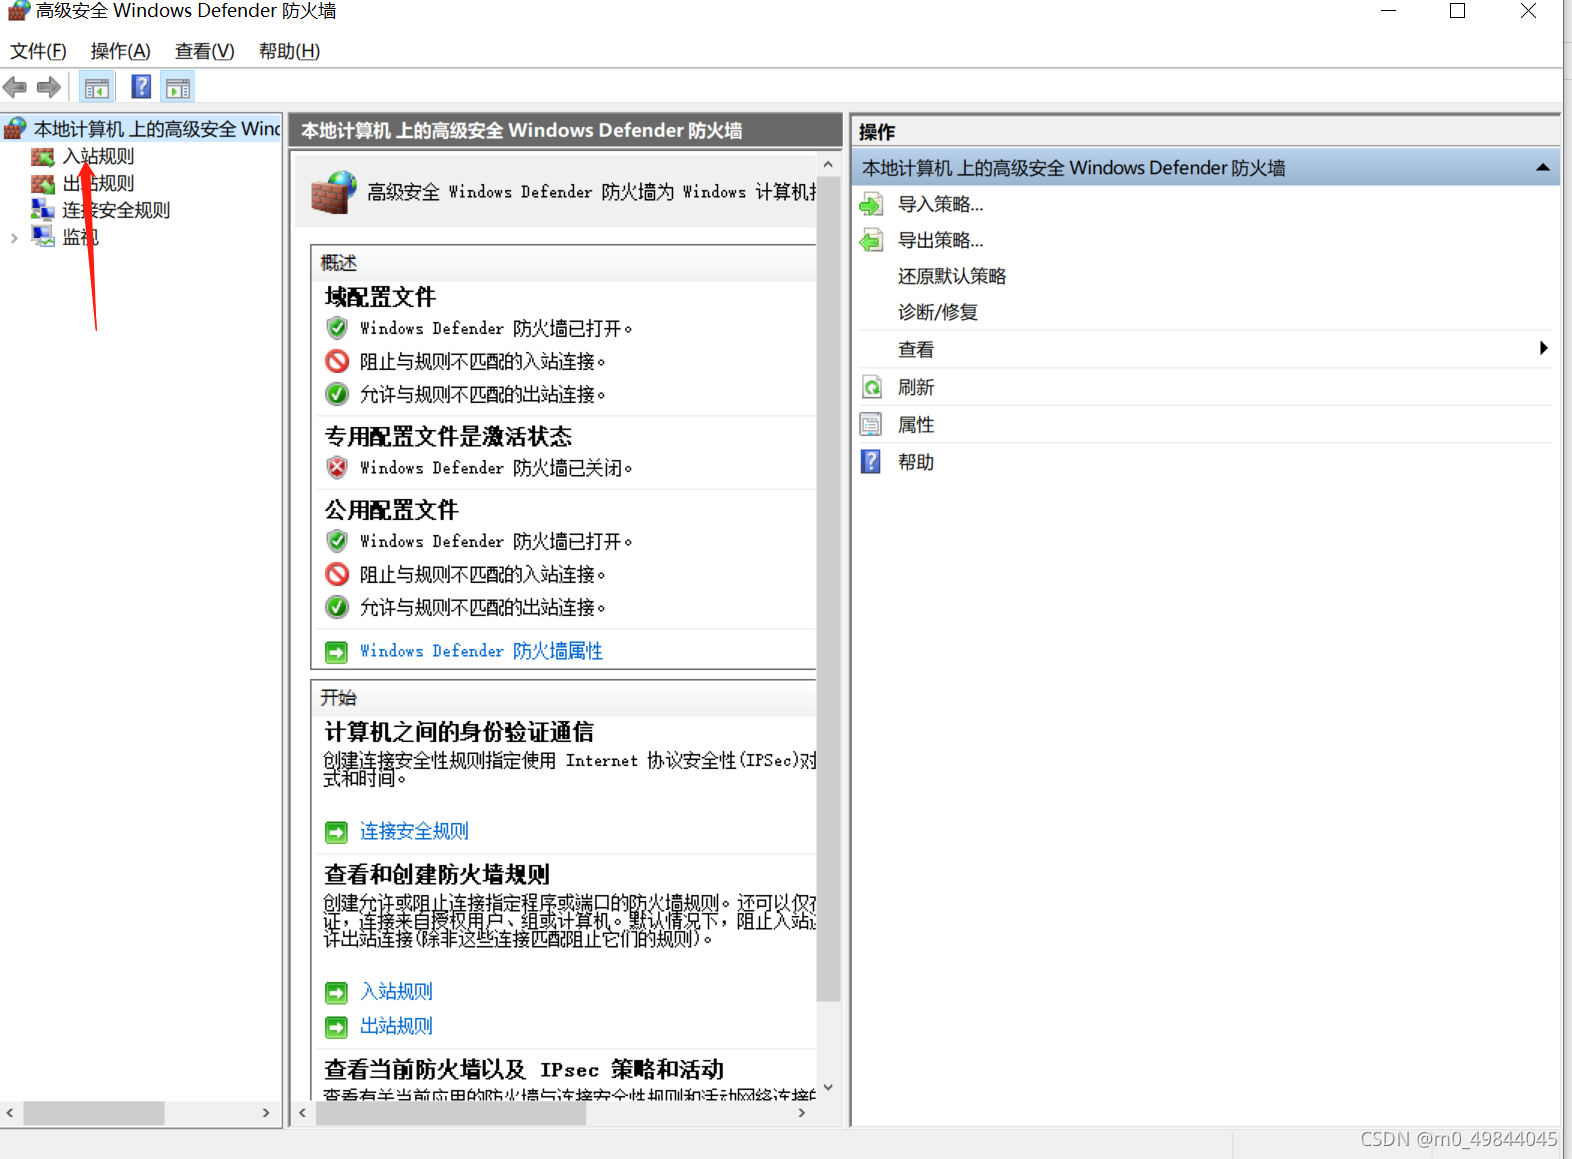Open the 出站规则 link in center pane

[x=396, y=1026]
